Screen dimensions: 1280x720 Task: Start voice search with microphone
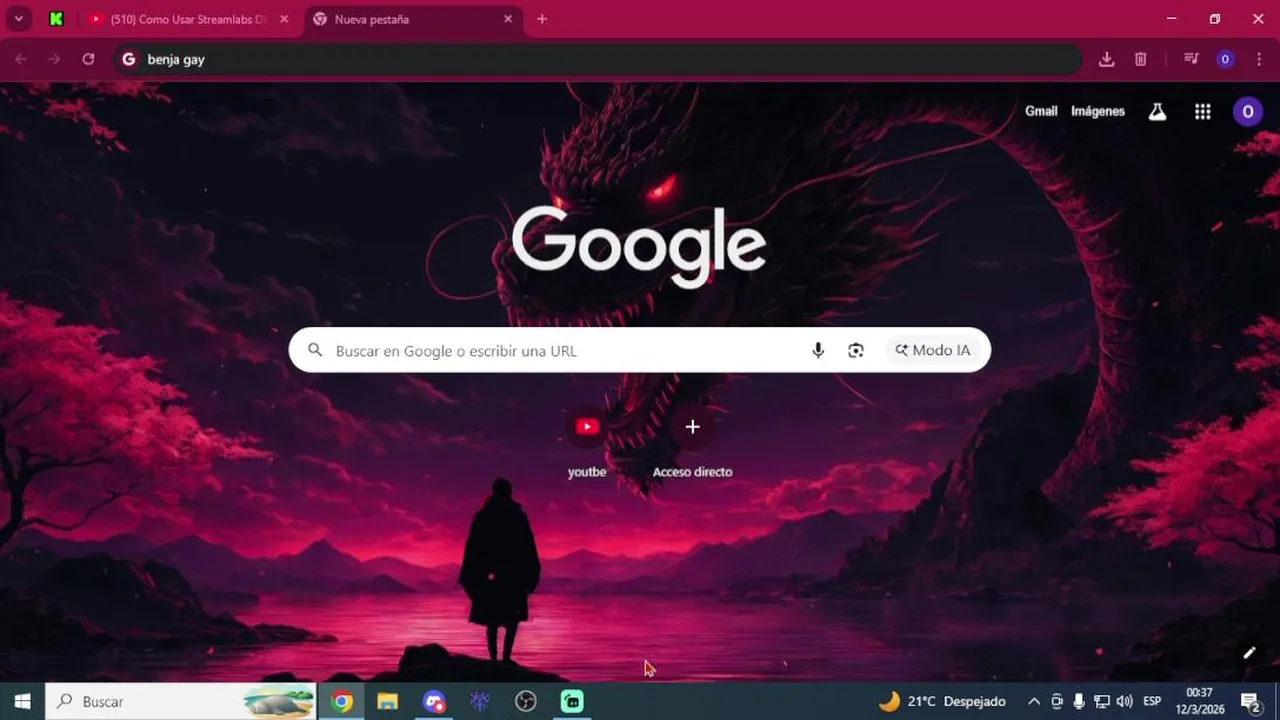tap(818, 350)
